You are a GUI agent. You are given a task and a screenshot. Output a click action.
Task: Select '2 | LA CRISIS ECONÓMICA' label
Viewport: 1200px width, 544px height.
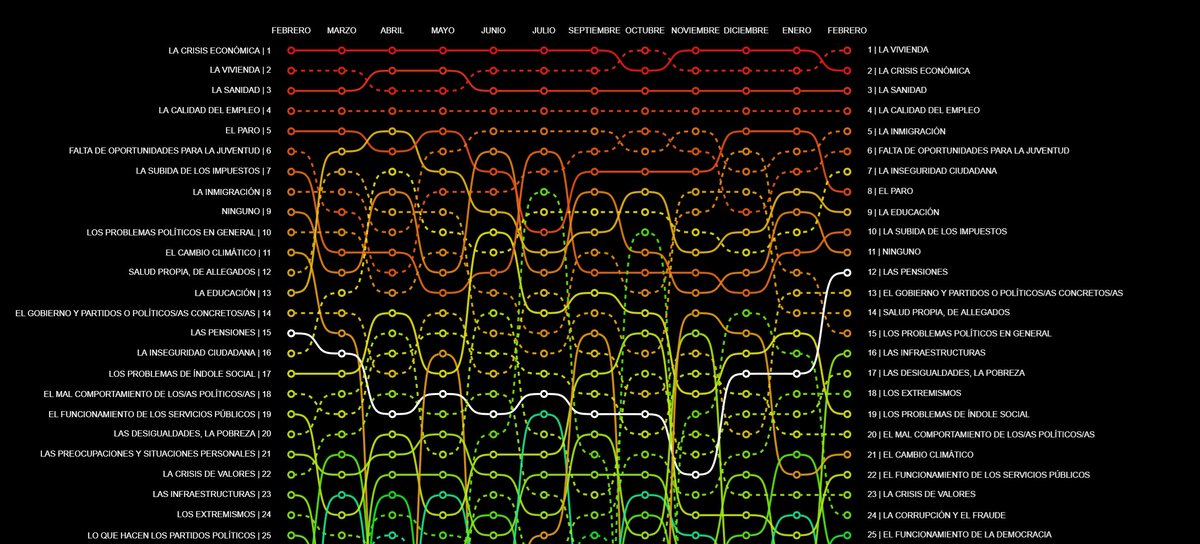(x=918, y=70)
